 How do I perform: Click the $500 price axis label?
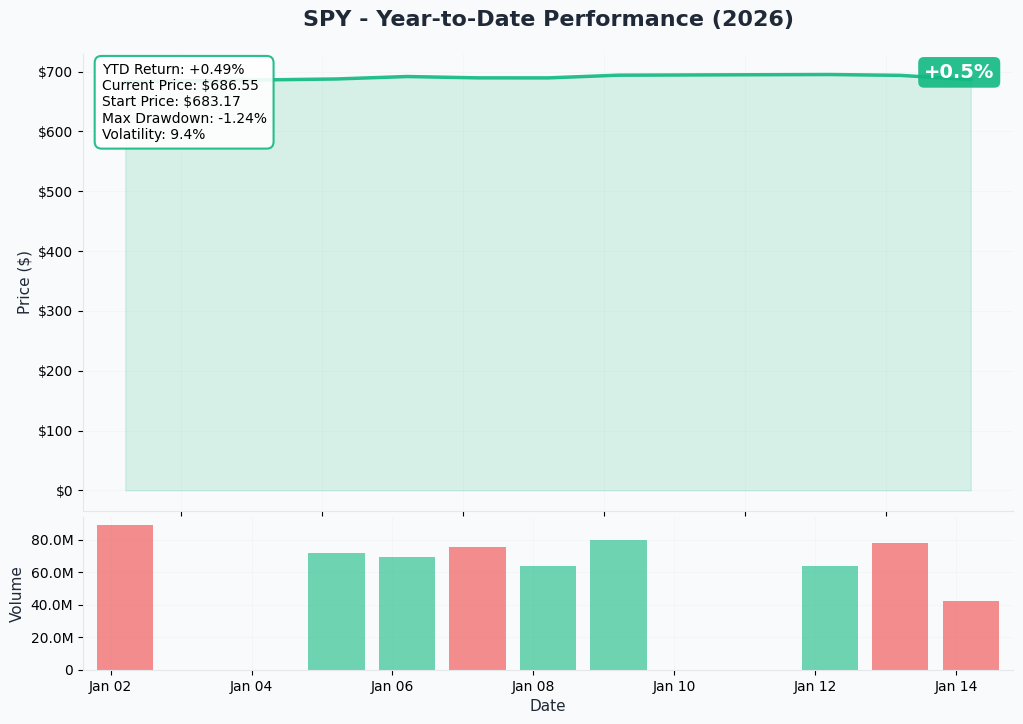(x=55, y=192)
